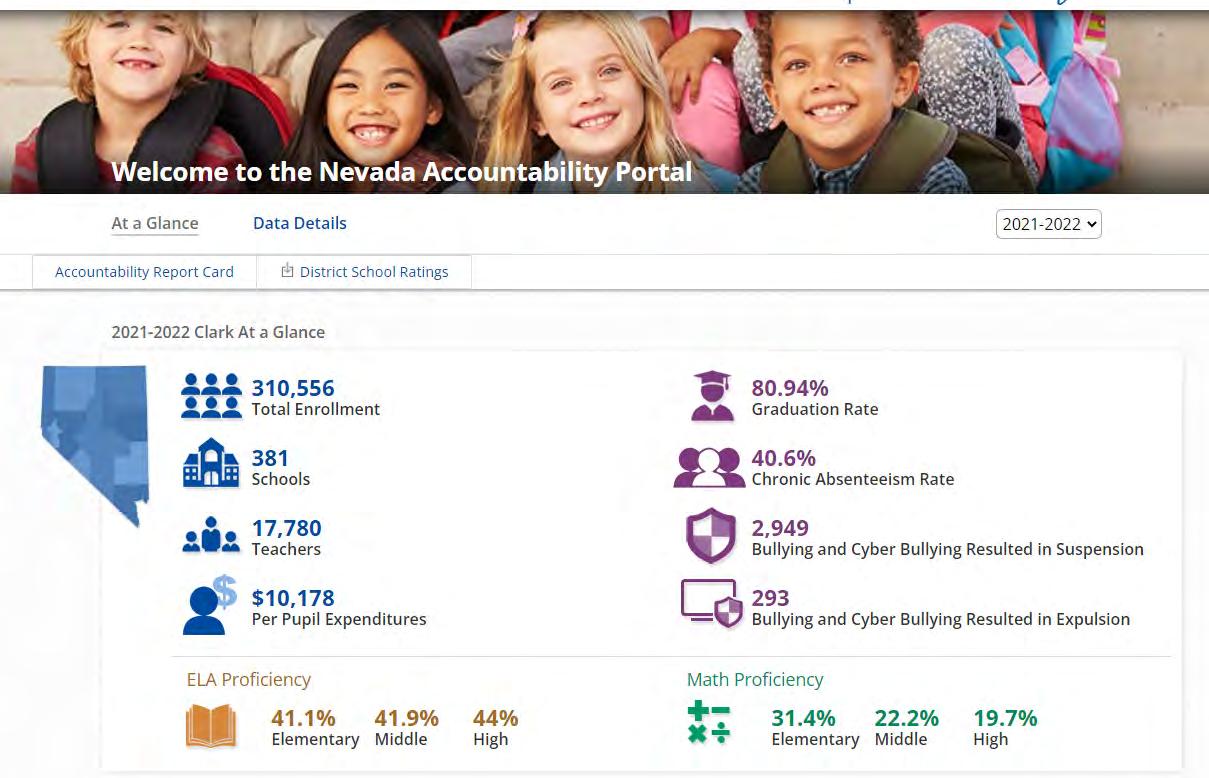Click the bullying expulsion monitor icon
Screen dimensions: 1209x778
click(712, 604)
